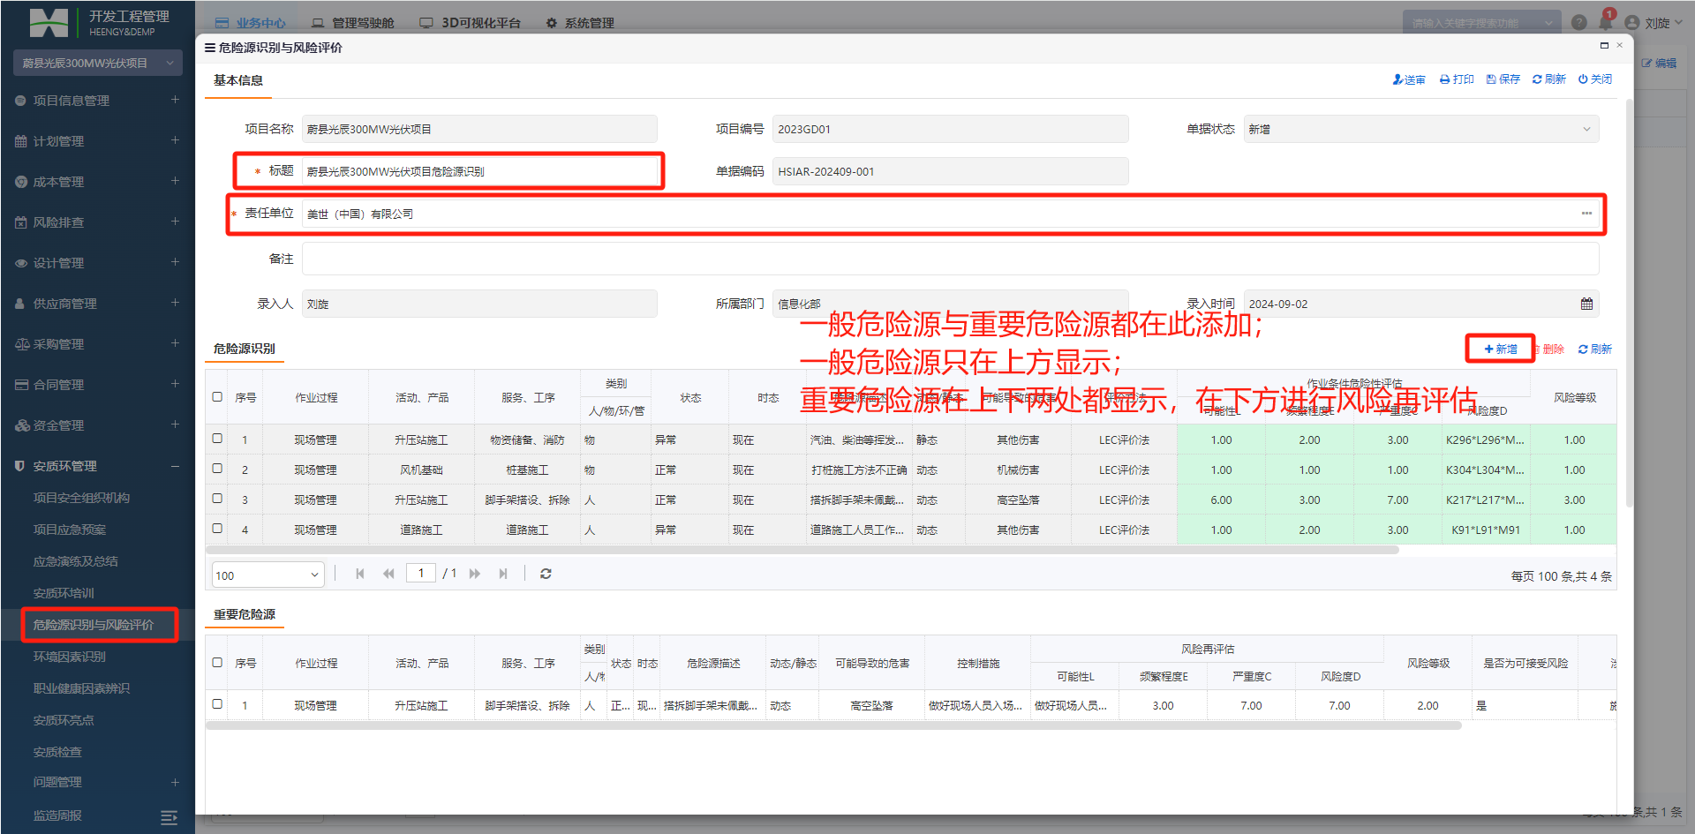Viewport: 1695px width, 834px height.
Task: Open 合同管理 sidebar menu
Action: pyautogui.click(x=97, y=385)
